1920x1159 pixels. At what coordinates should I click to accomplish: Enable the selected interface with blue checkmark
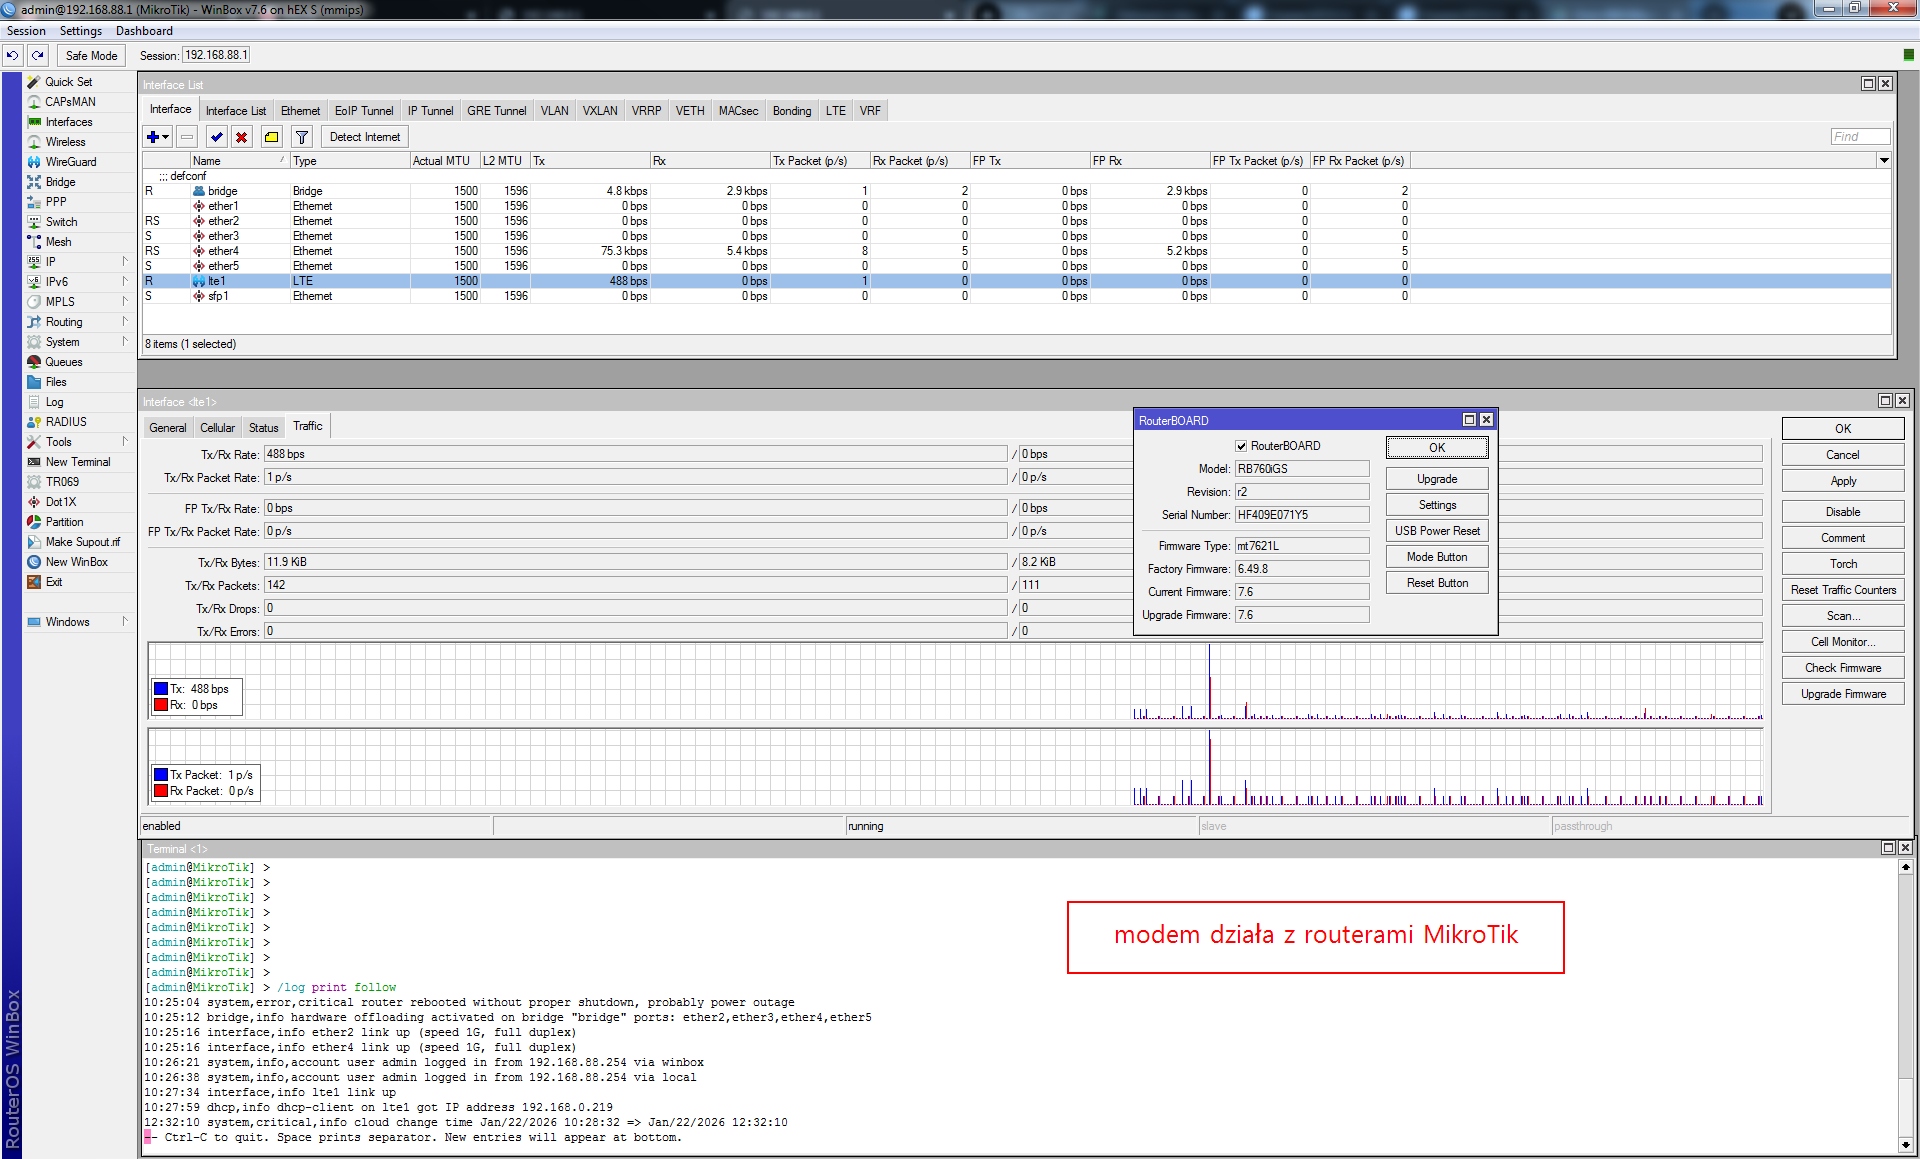216,137
